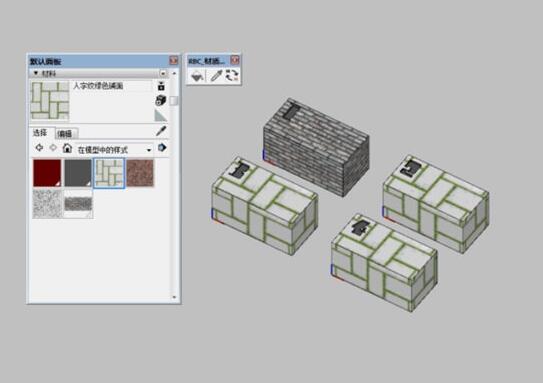Close the 材料 section with its round button
543x383 pixels.
coord(163,73)
